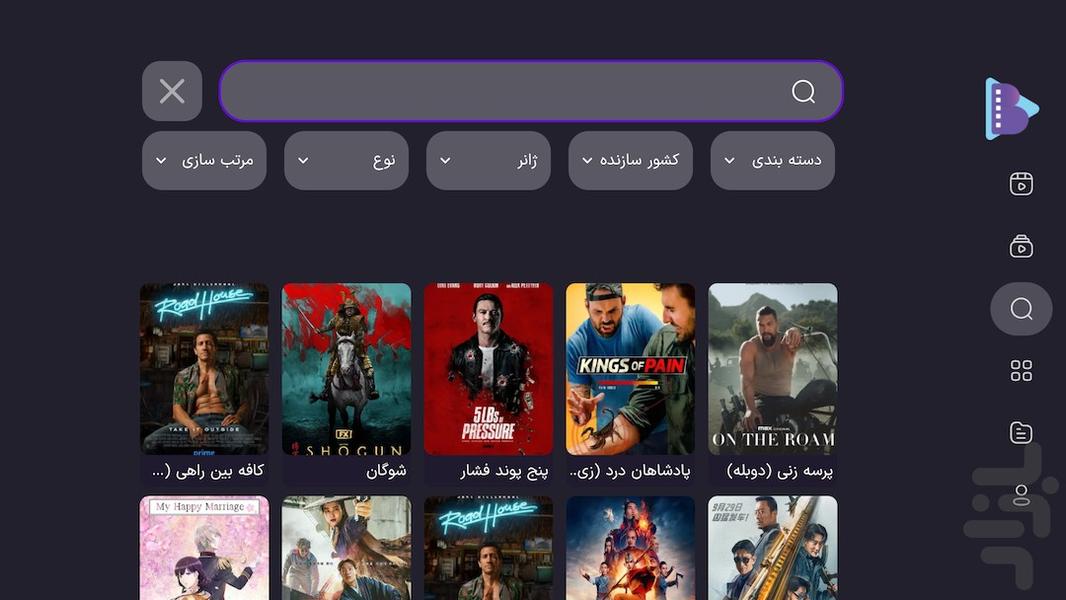This screenshot has height=600, width=1066.
Task: Open the On the Roam poster
Action: tap(773, 369)
